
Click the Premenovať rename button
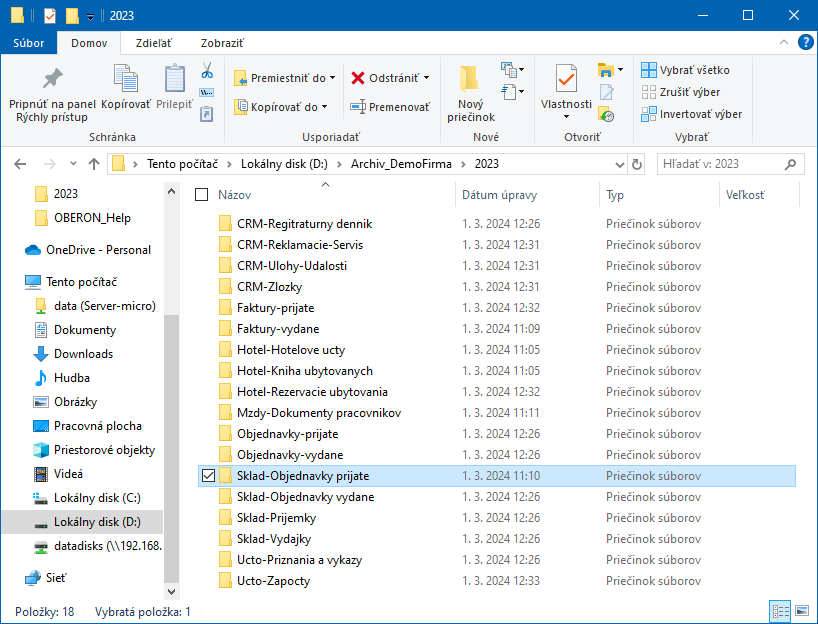(x=390, y=107)
